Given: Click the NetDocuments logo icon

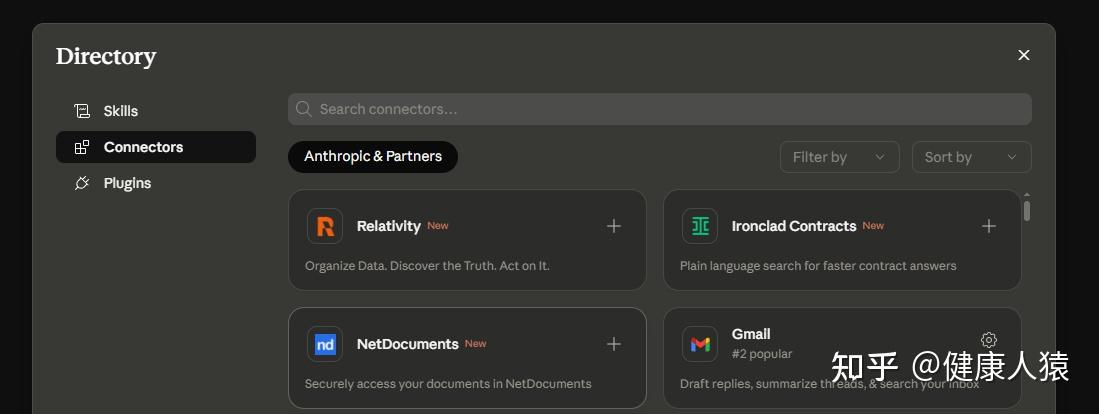Looking at the screenshot, I should (x=325, y=344).
